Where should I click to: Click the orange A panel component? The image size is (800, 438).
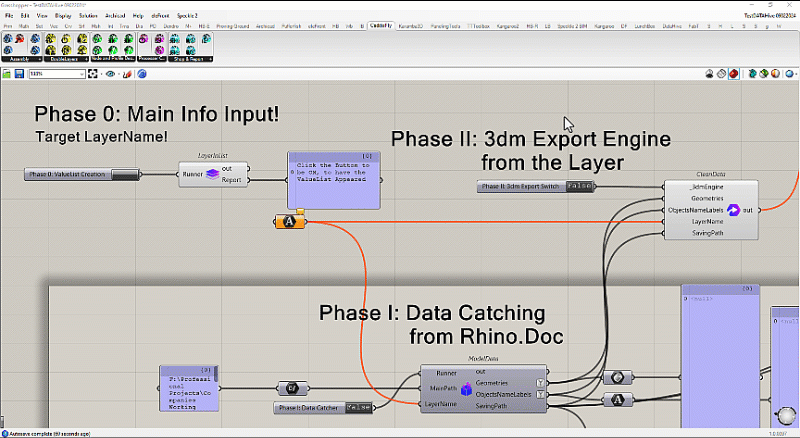pos(288,222)
